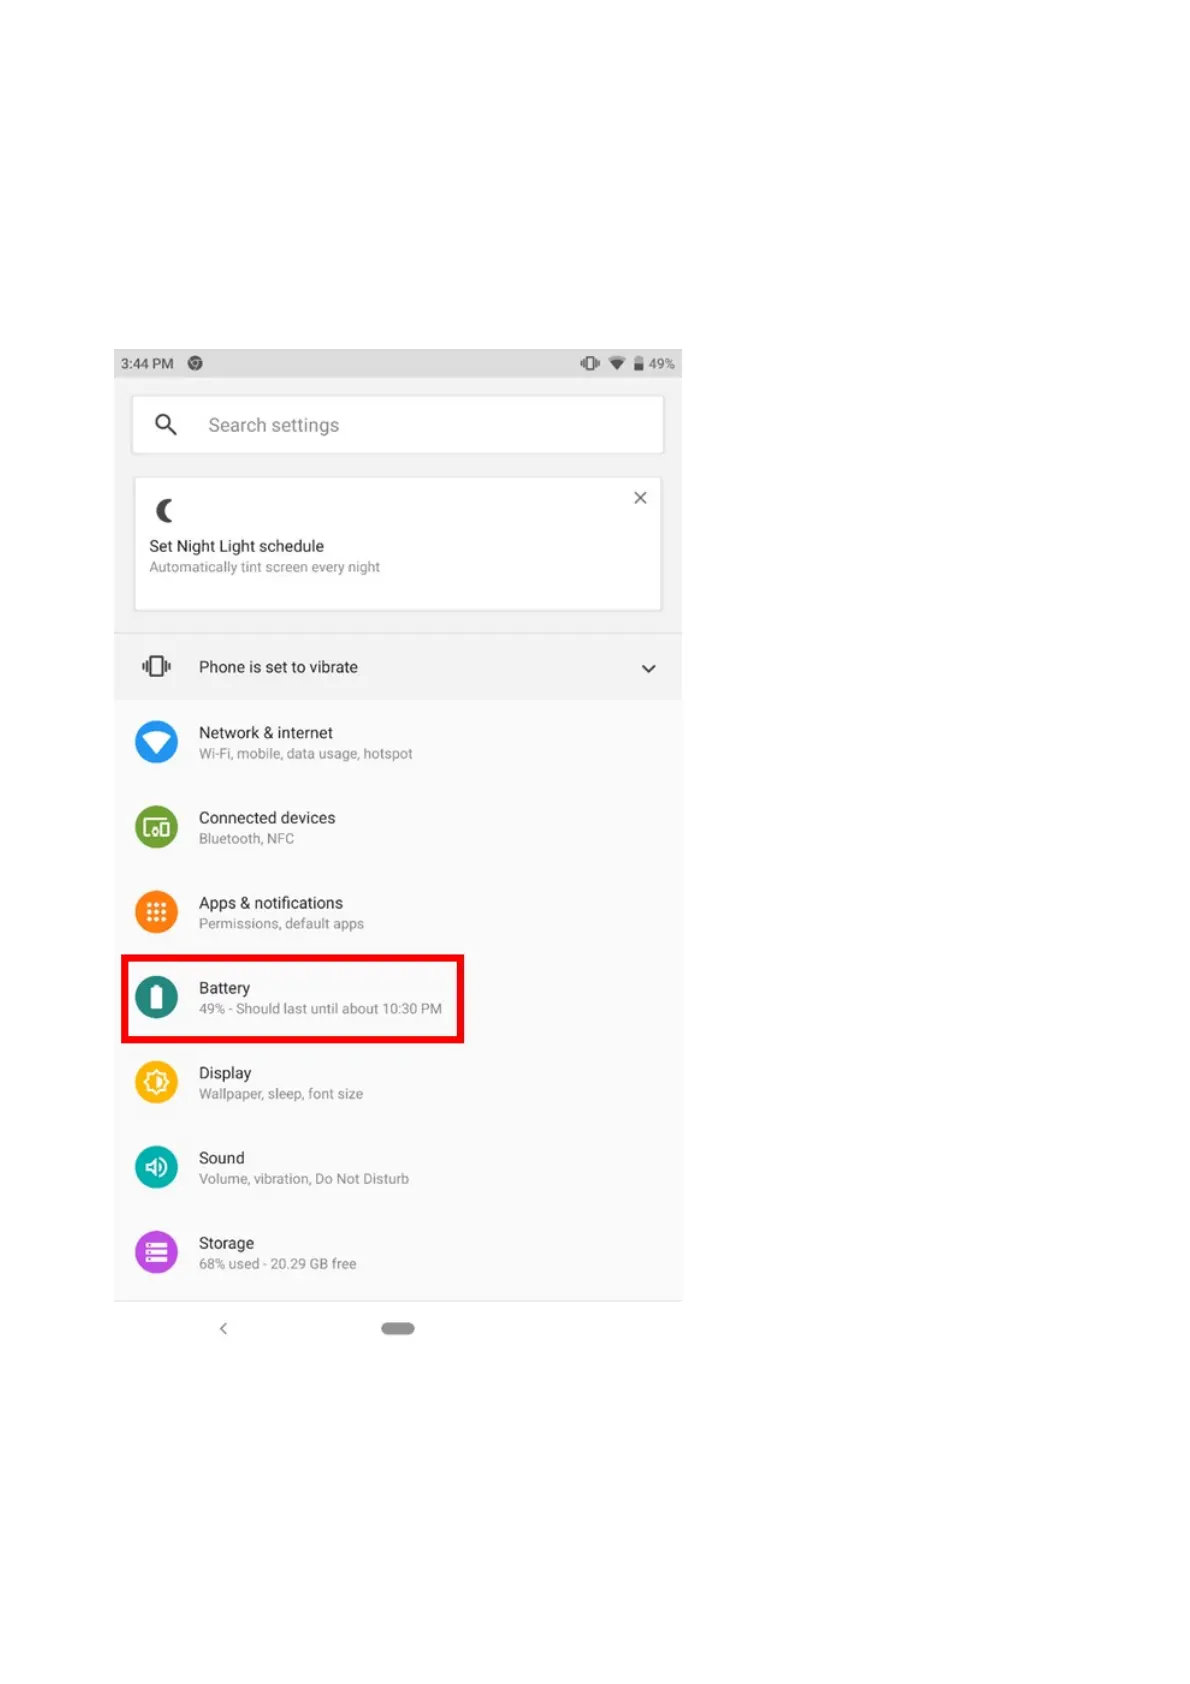Tap the Sound speaker icon
The width and height of the screenshot is (1190, 1684).
[x=156, y=1167]
